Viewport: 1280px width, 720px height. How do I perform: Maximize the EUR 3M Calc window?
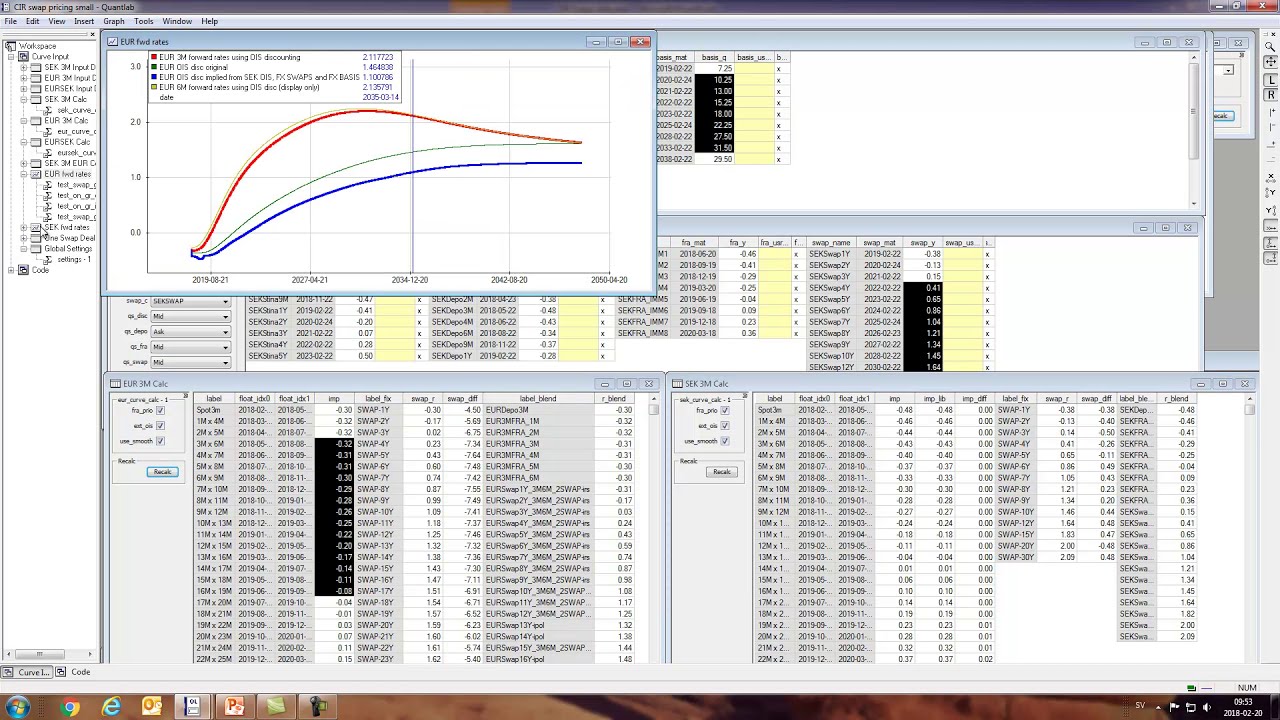coord(627,384)
